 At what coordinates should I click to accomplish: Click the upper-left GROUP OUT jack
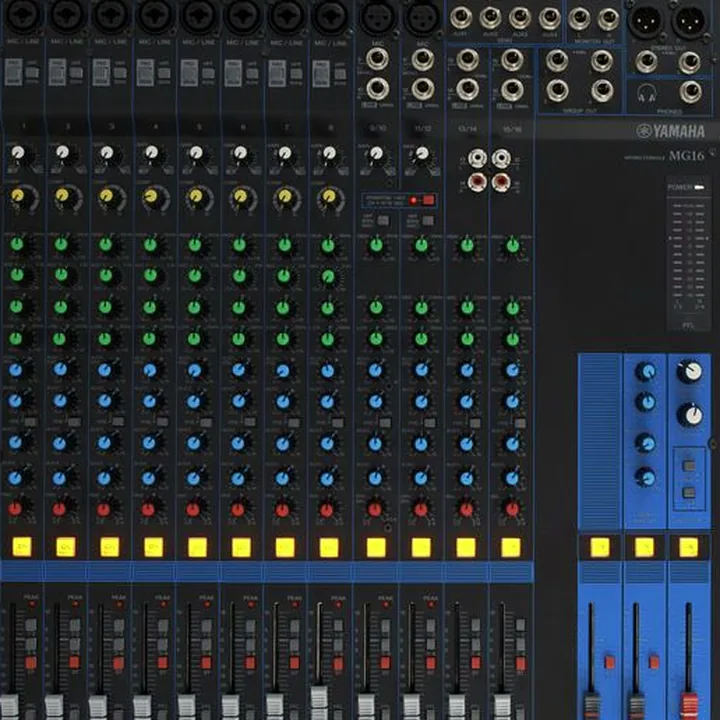pos(557,60)
